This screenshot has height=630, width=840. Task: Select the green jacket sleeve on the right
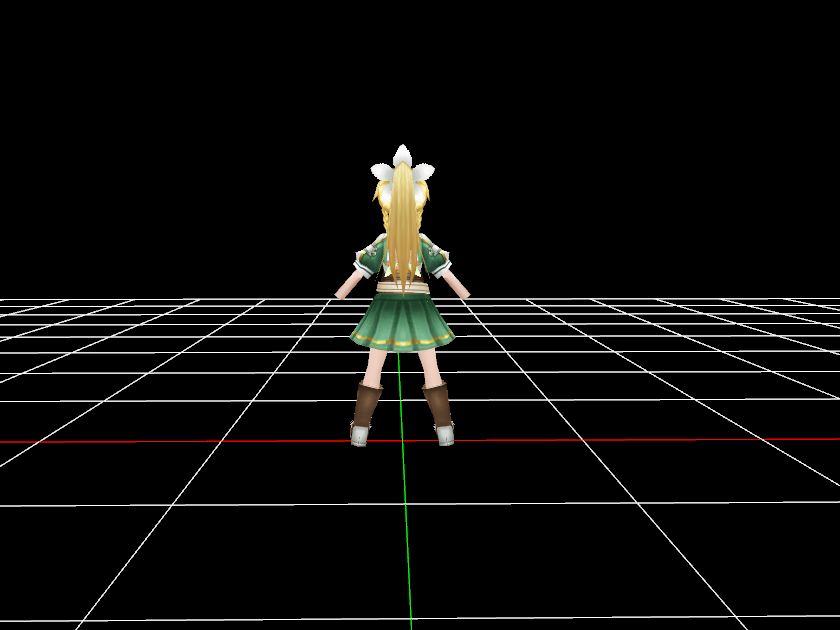click(x=437, y=260)
